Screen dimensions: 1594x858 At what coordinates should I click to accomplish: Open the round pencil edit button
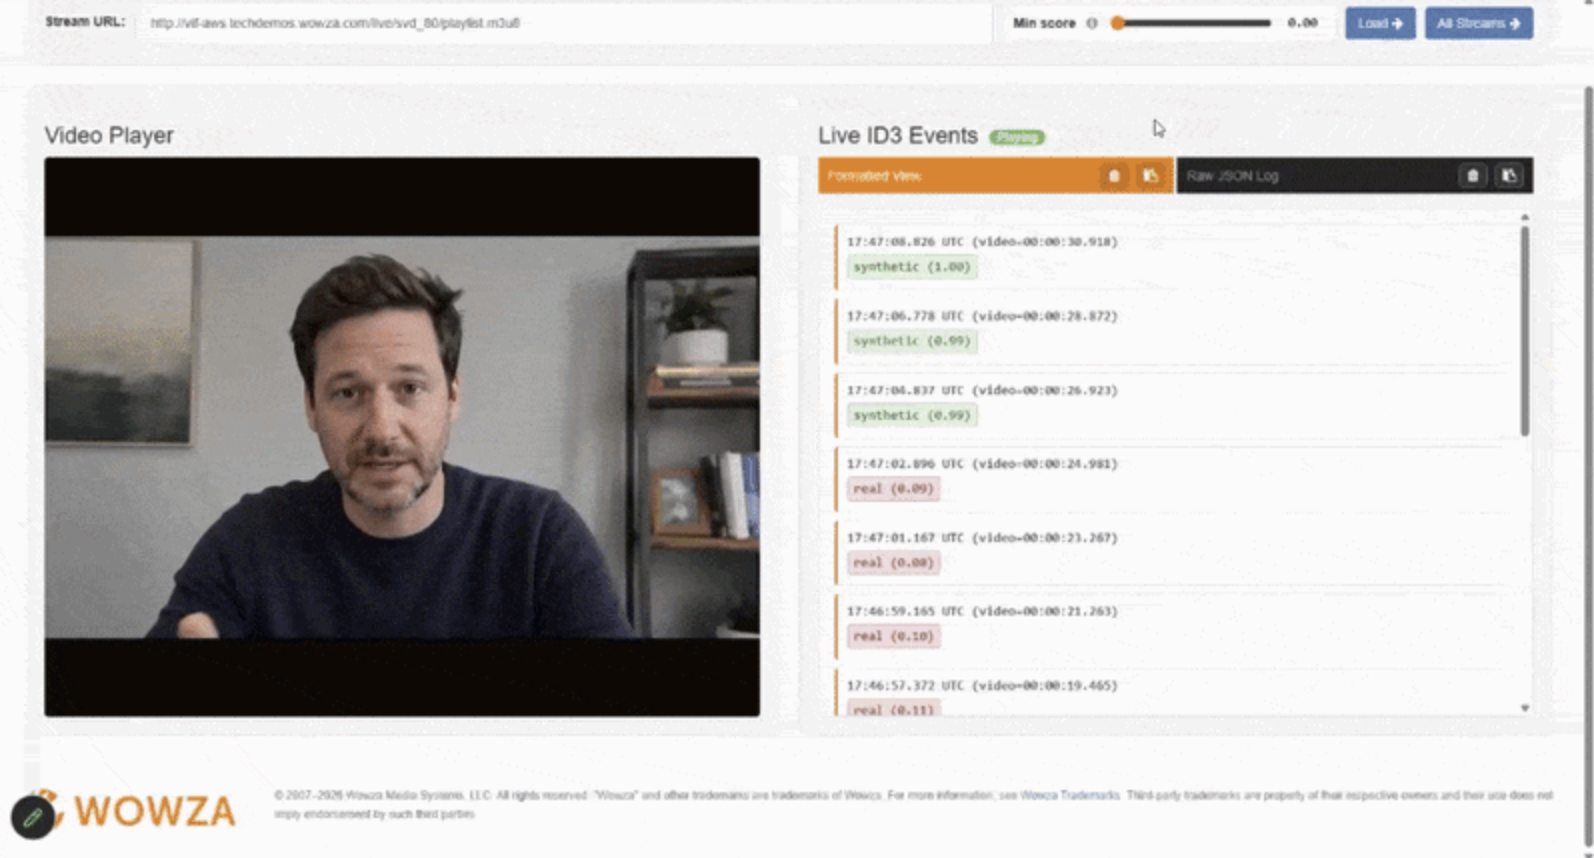click(x=33, y=817)
